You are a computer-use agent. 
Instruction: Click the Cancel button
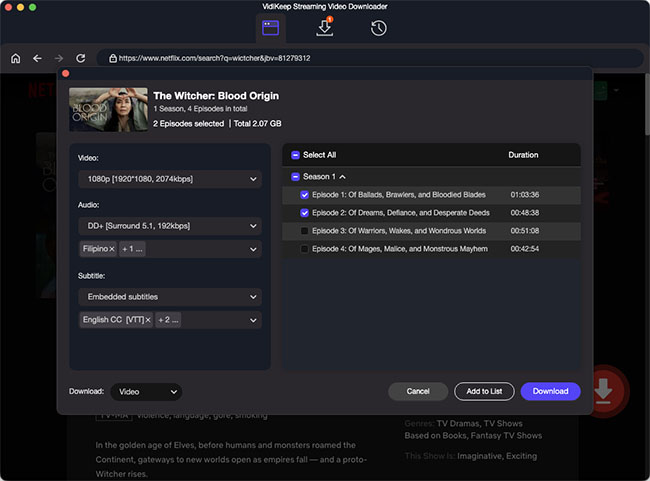tap(418, 391)
